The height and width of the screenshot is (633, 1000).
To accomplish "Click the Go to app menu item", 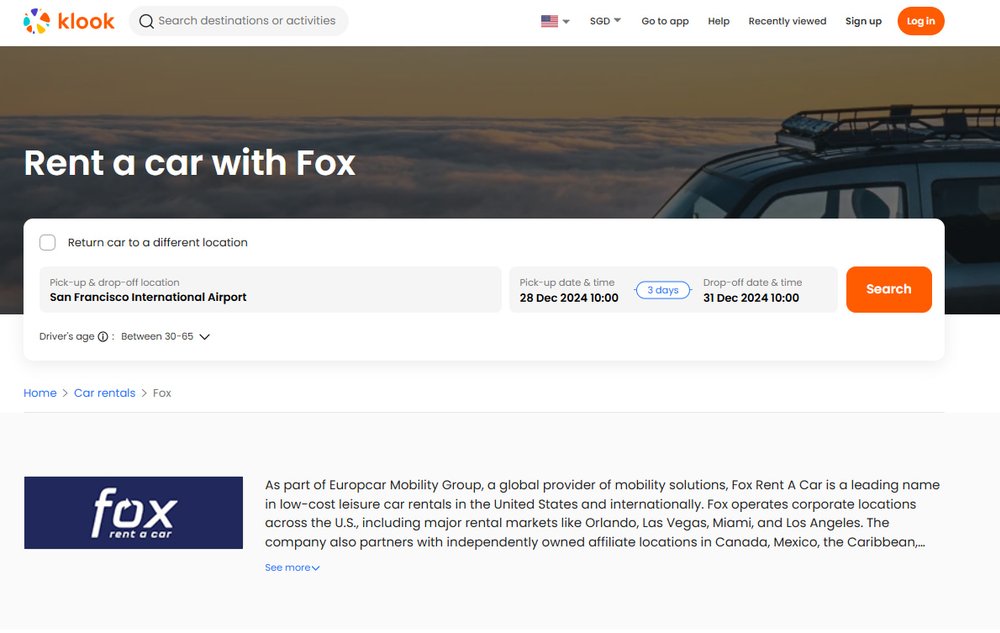I will click(x=665, y=21).
